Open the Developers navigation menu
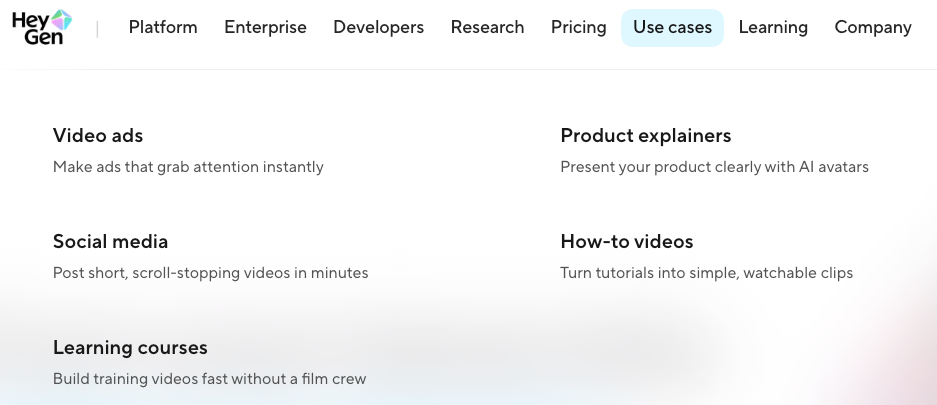 [378, 28]
